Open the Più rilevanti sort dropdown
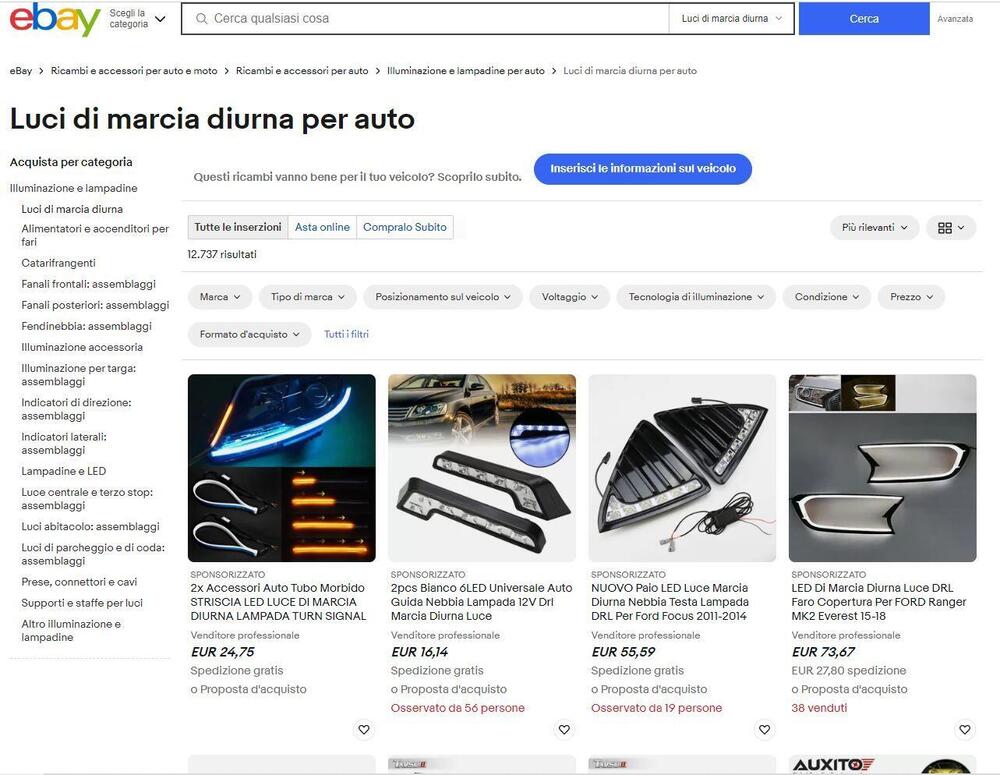Screen dimensions: 1000x775 point(874,228)
